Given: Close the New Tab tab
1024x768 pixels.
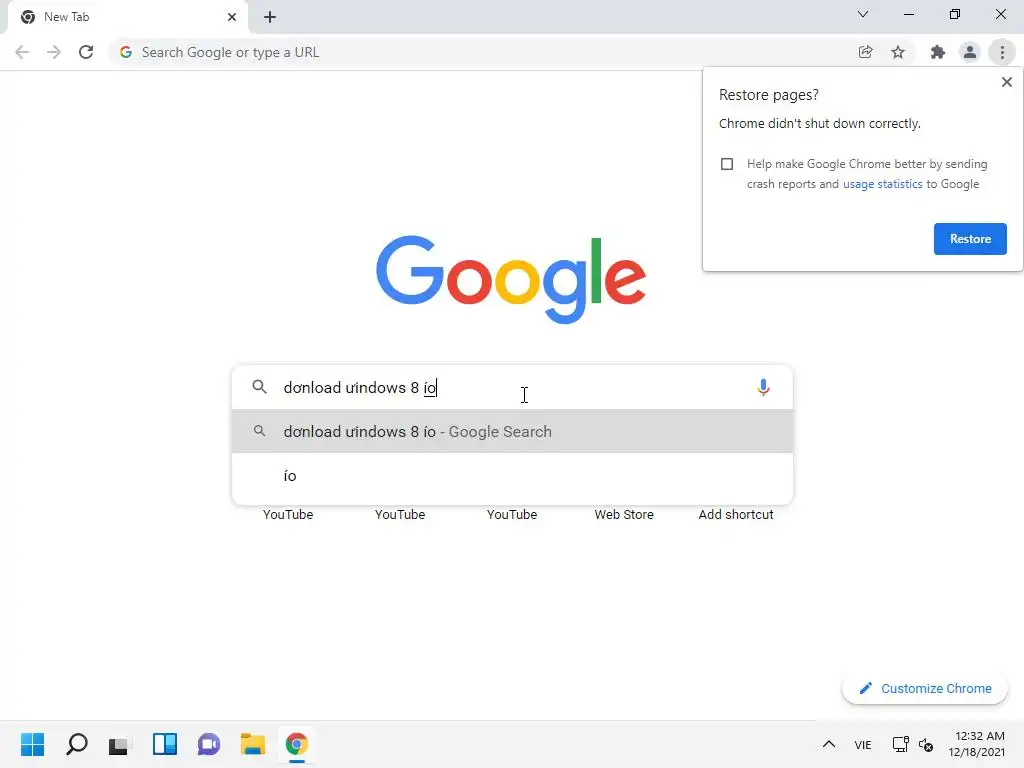Looking at the screenshot, I should point(232,17).
